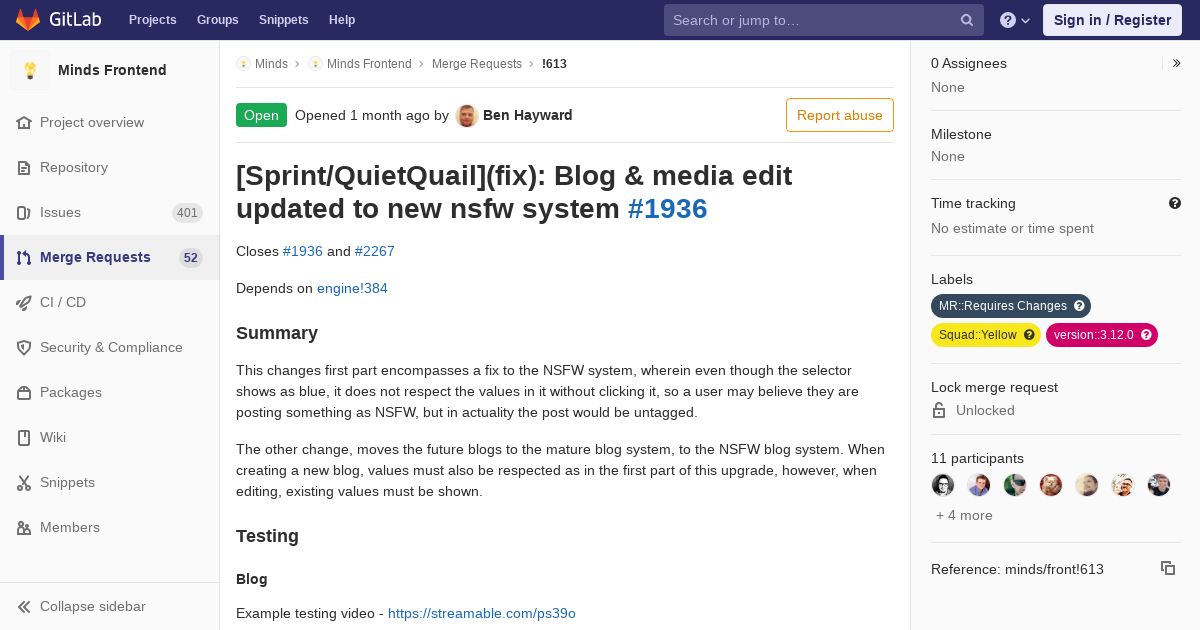The width and height of the screenshot is (1200, 630).
Task: Click help icon on Squad::Yellow label
Action: 1029,335
